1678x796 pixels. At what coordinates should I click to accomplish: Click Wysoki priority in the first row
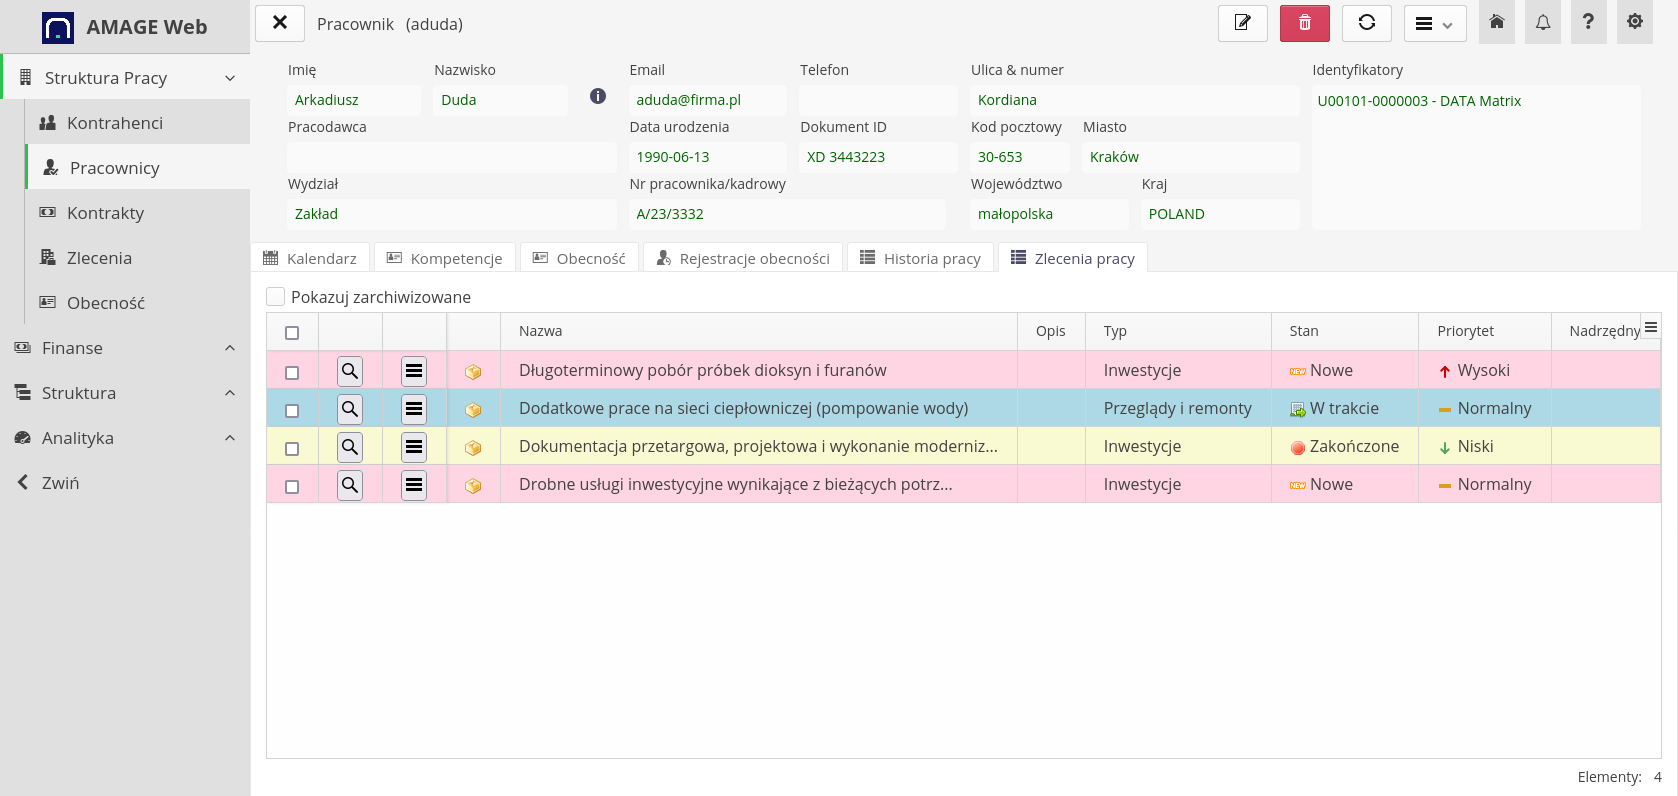1475,370
